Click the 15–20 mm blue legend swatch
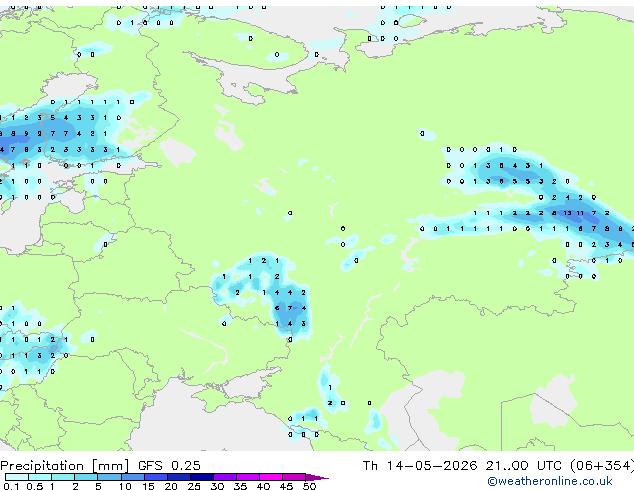The height and width of the screenshot is (490, 634). [x=155, y=477]
